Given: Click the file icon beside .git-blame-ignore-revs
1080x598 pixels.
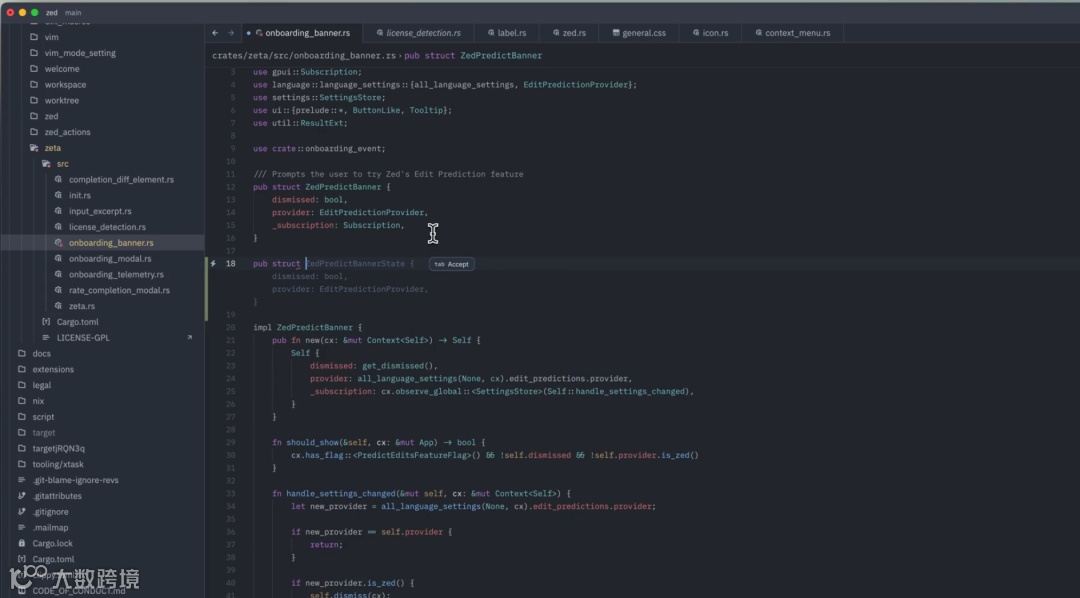Looking at the screenshot, I should click(x=22, y=480).
